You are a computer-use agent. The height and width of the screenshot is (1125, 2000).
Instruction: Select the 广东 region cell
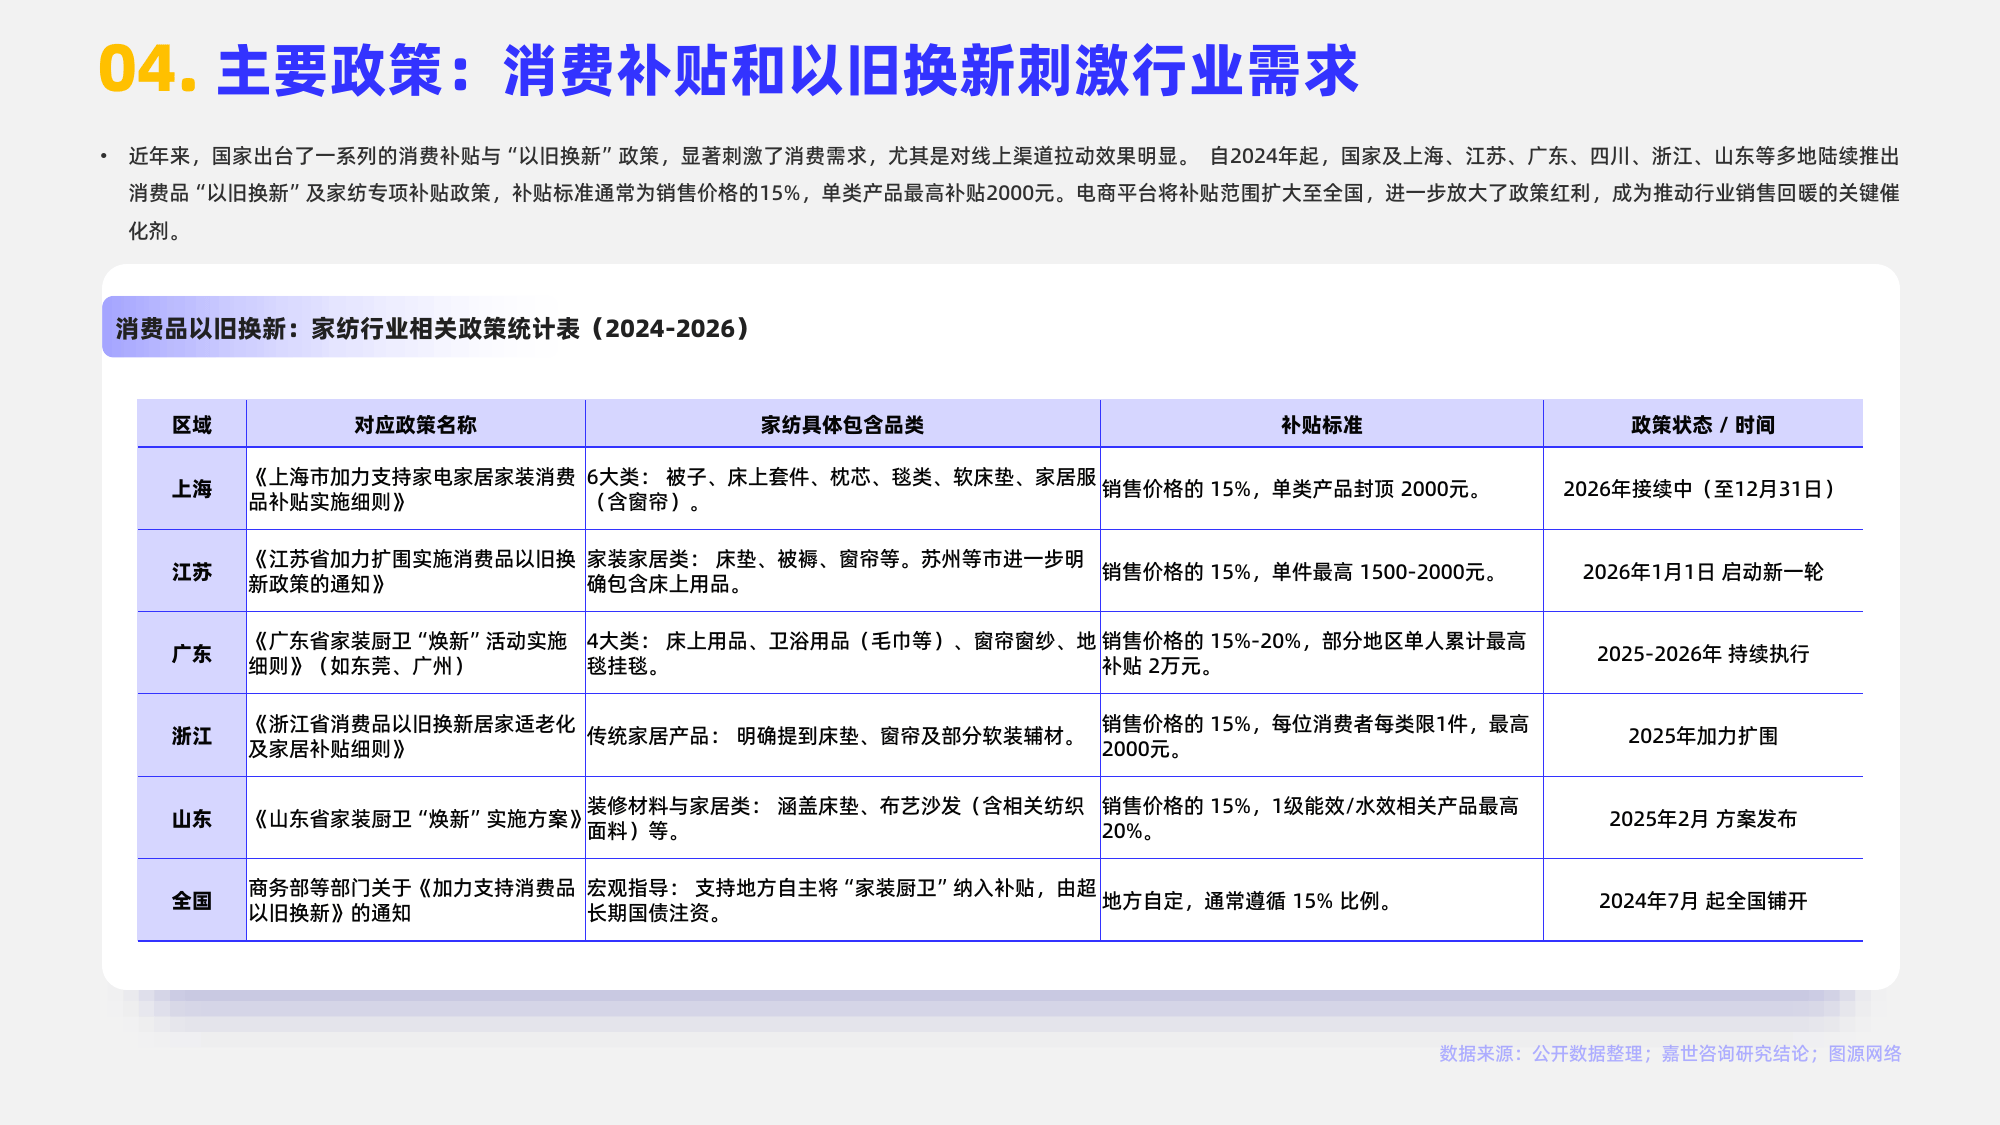[192, 654]
